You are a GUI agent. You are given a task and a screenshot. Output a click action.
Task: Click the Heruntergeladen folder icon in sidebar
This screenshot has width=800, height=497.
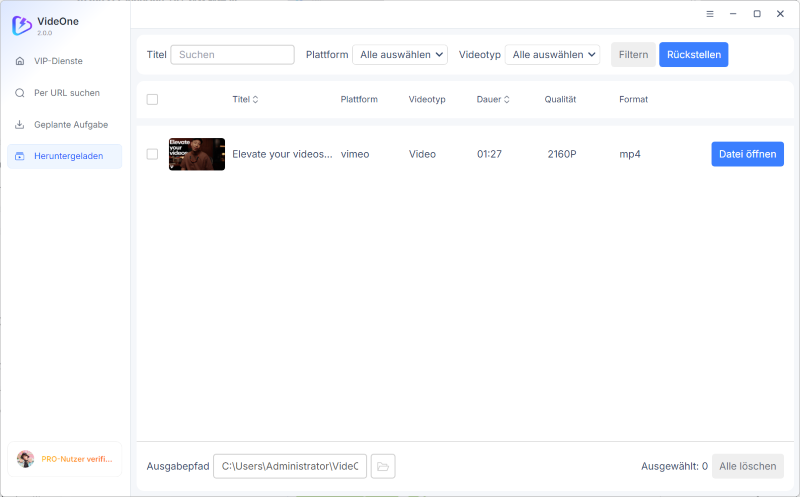[20, 156]
